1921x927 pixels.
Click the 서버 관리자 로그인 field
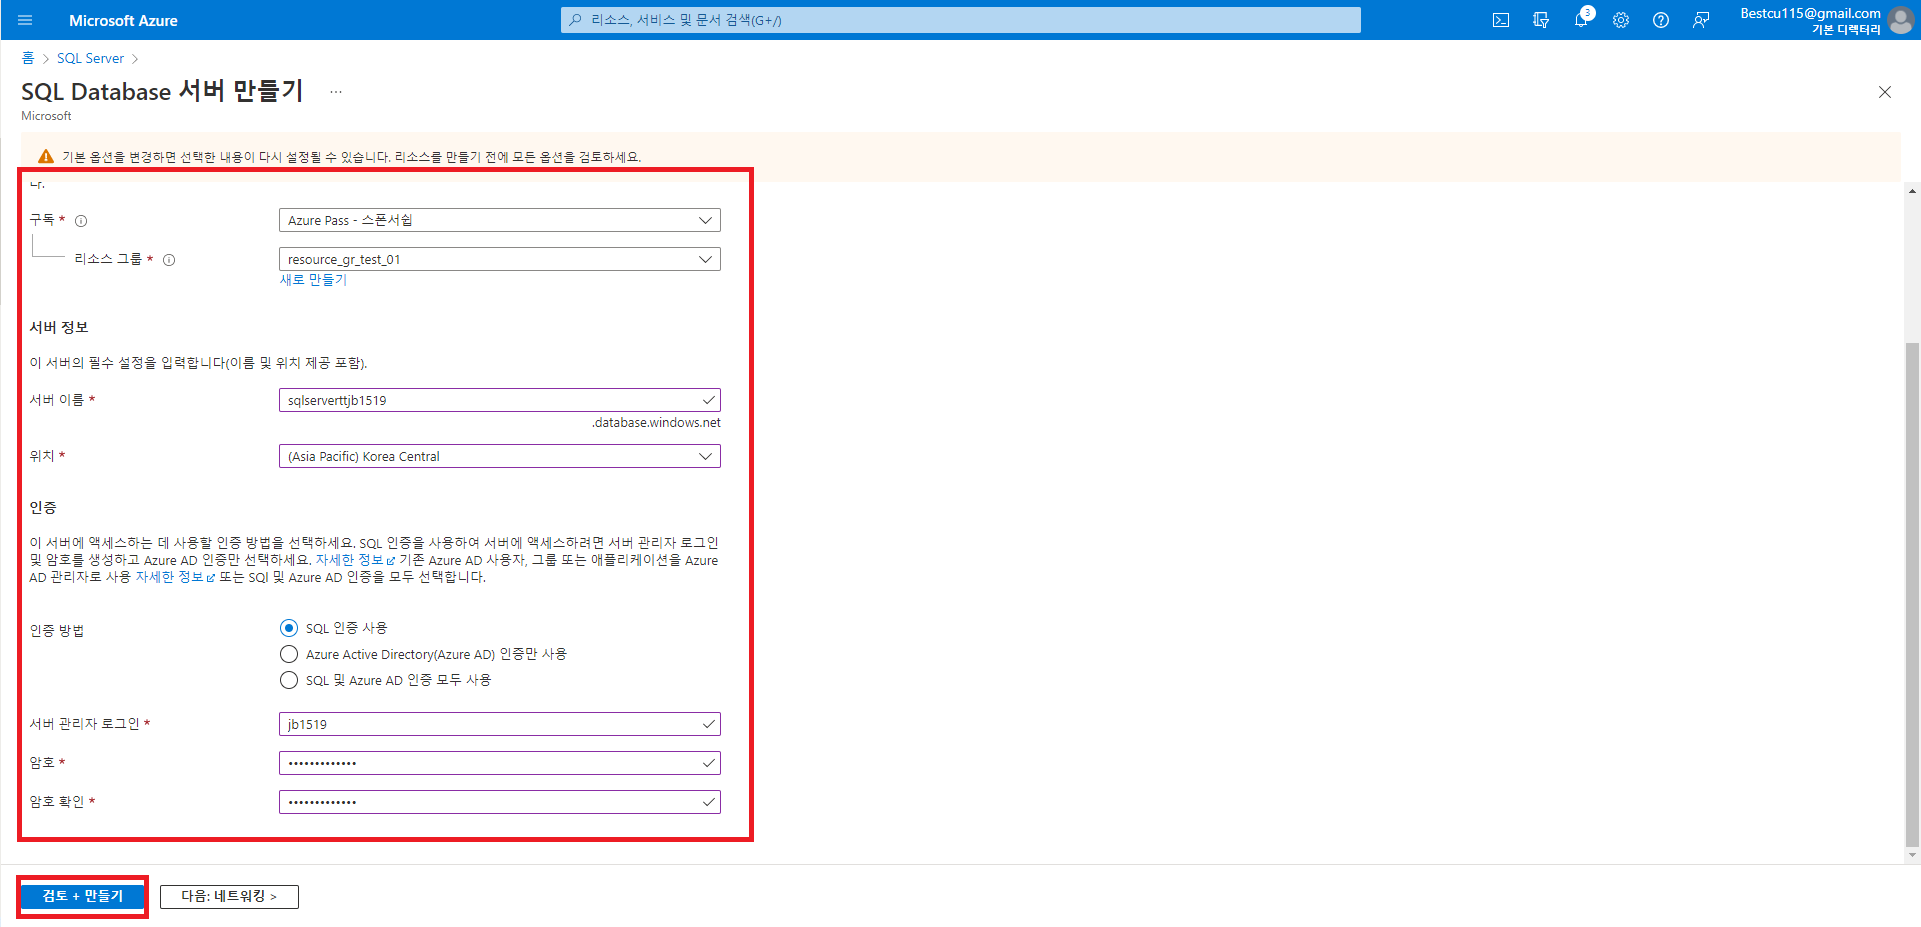click(x=500, y=724)
